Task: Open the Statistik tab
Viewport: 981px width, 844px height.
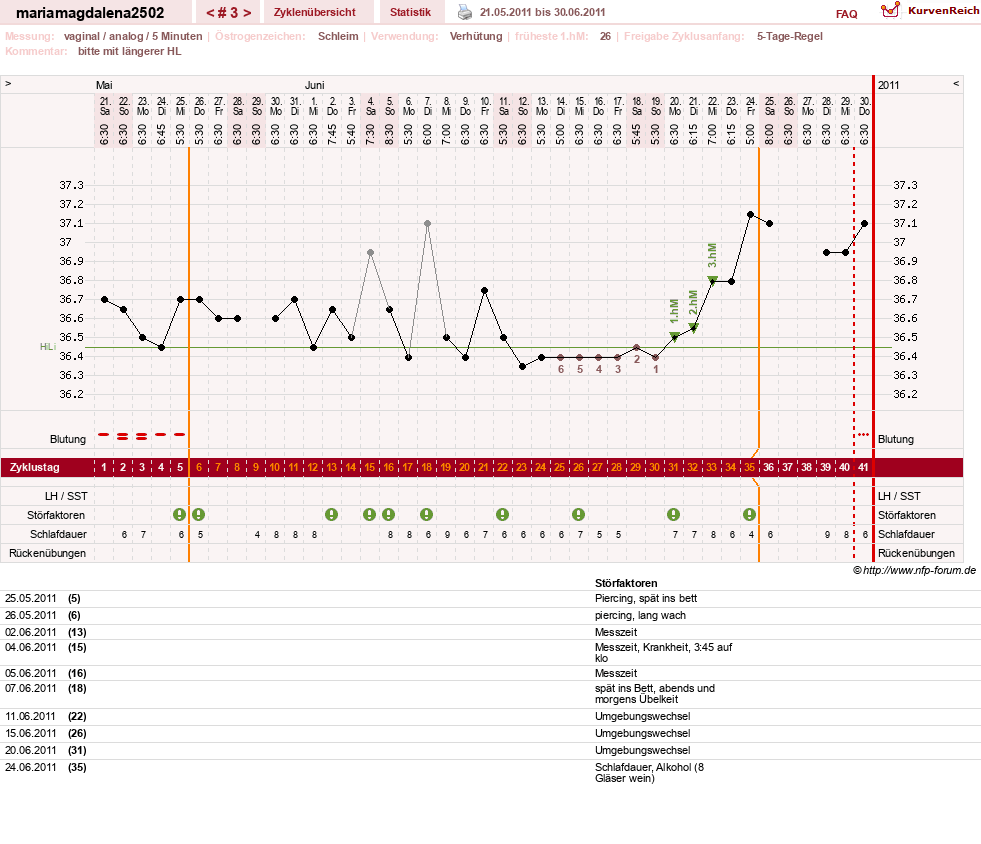Action: pos(410,13)
